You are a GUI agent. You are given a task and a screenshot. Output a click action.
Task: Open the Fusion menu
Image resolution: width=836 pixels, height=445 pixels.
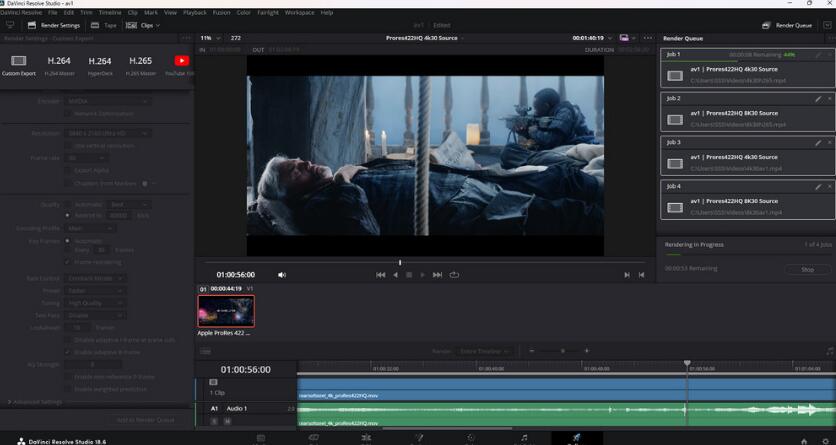[x=221, y=12]
